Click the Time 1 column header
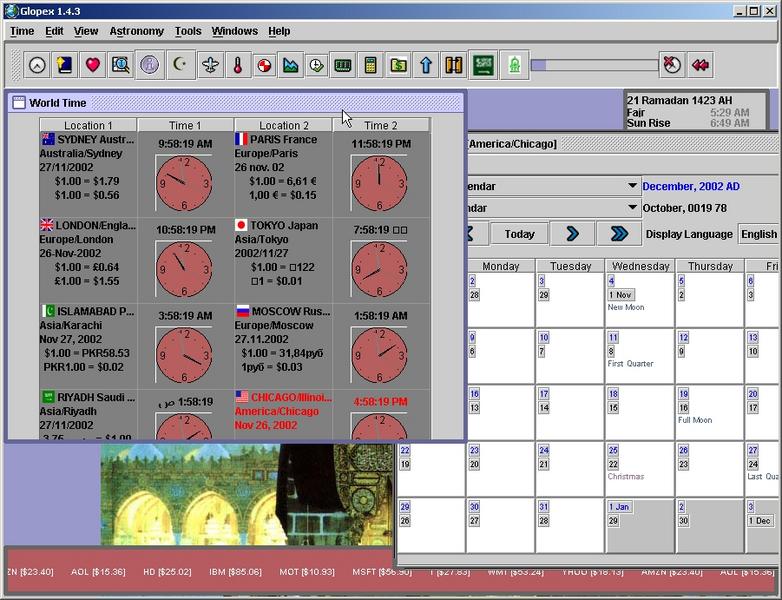This screenshot has width=782, height=600. pos(185,125)
